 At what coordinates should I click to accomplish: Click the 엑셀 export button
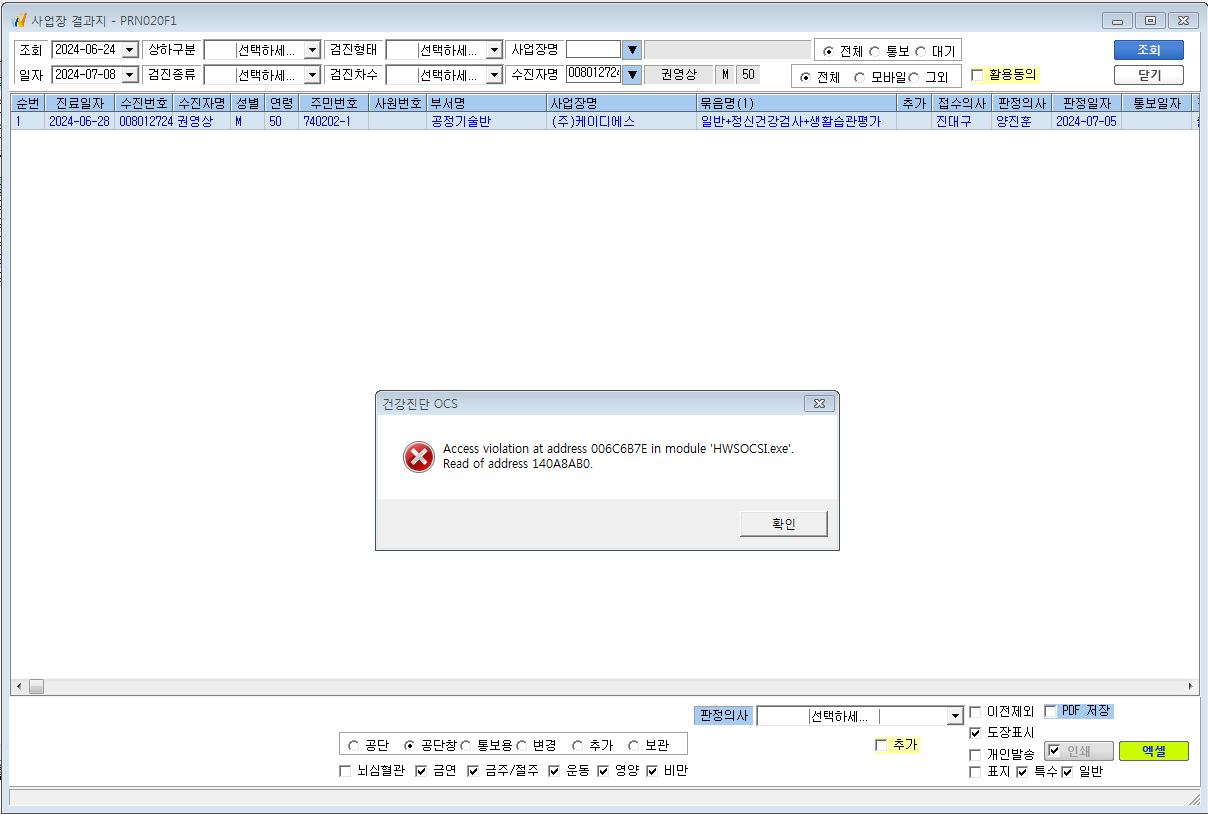point(1153,751)
